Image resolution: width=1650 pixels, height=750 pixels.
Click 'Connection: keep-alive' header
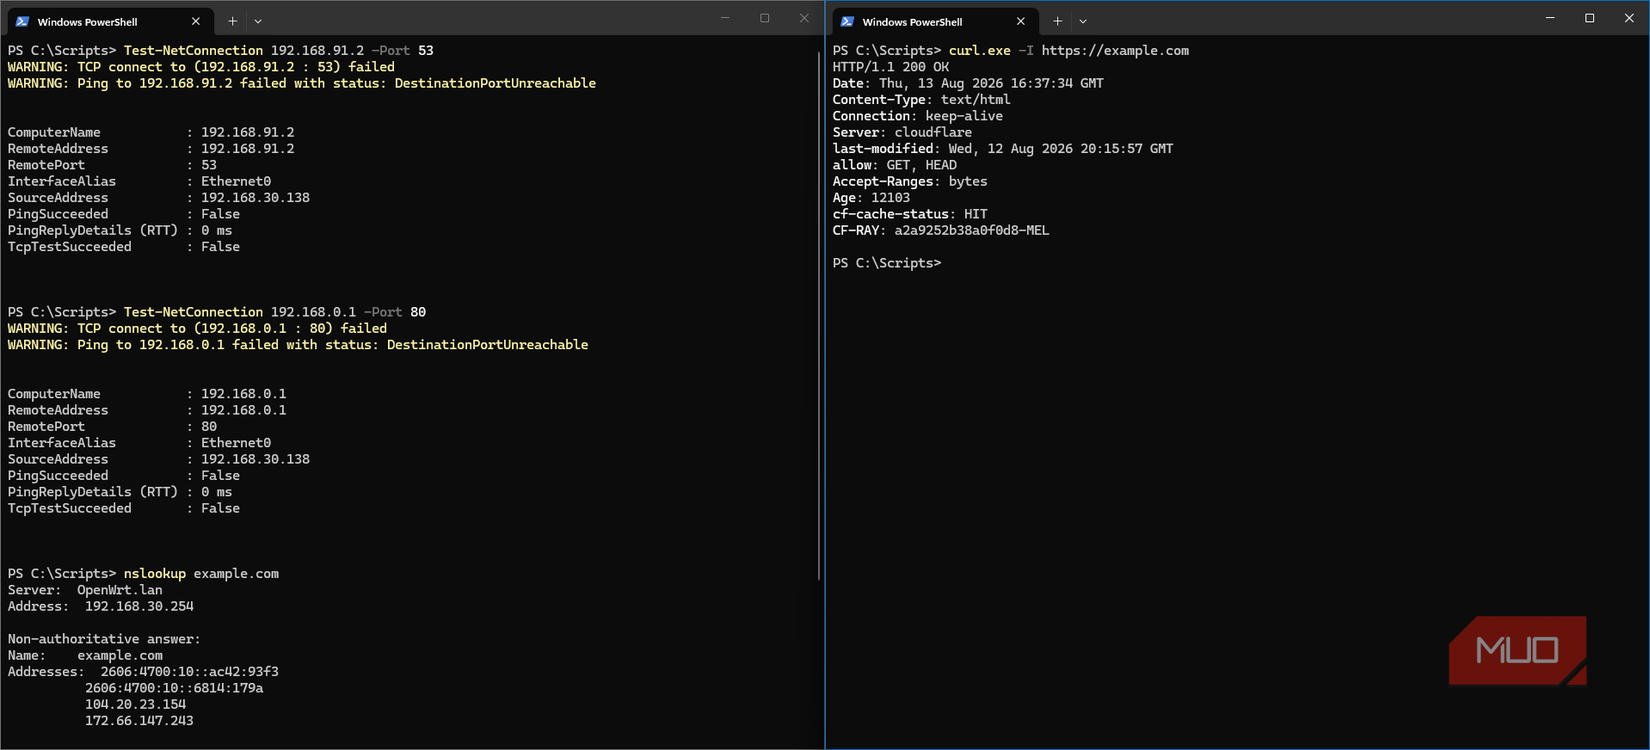pos(918,116)
